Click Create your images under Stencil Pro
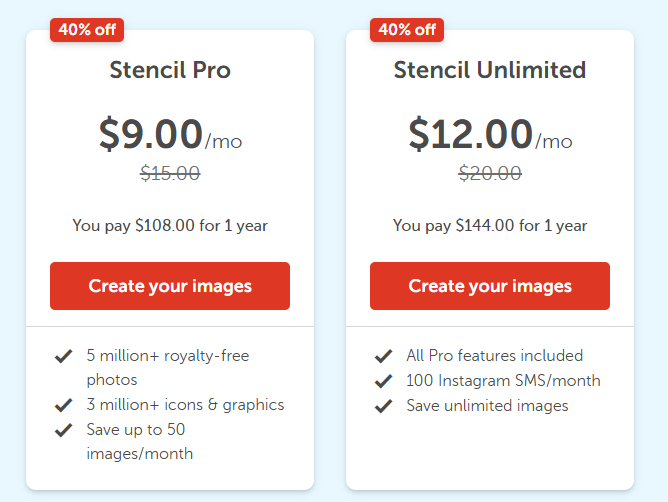Image resolution: width=668 pixels, height=502 pixels. coord(170,286)
